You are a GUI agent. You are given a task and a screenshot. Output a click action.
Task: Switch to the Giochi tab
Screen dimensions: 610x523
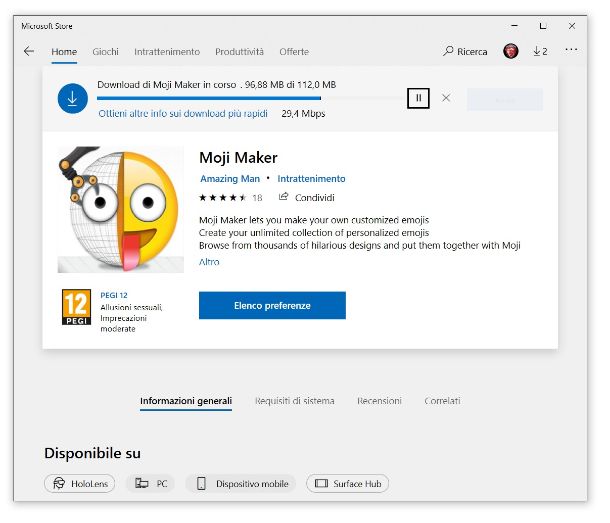click(105, 52)
